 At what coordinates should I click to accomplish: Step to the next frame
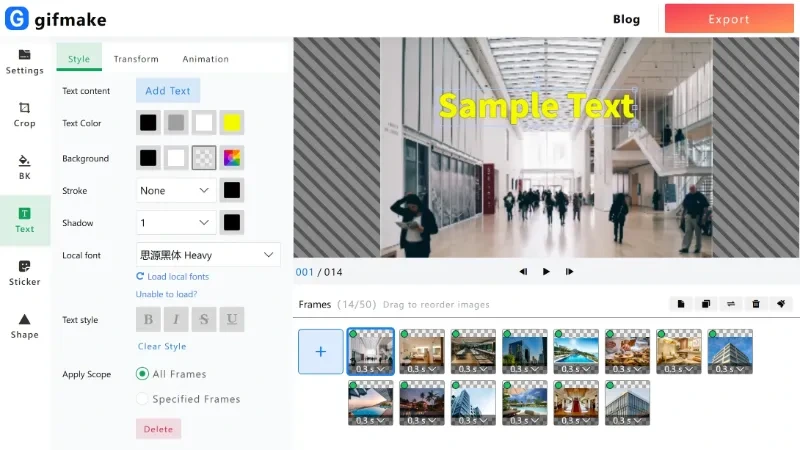(x=569, y=271)
